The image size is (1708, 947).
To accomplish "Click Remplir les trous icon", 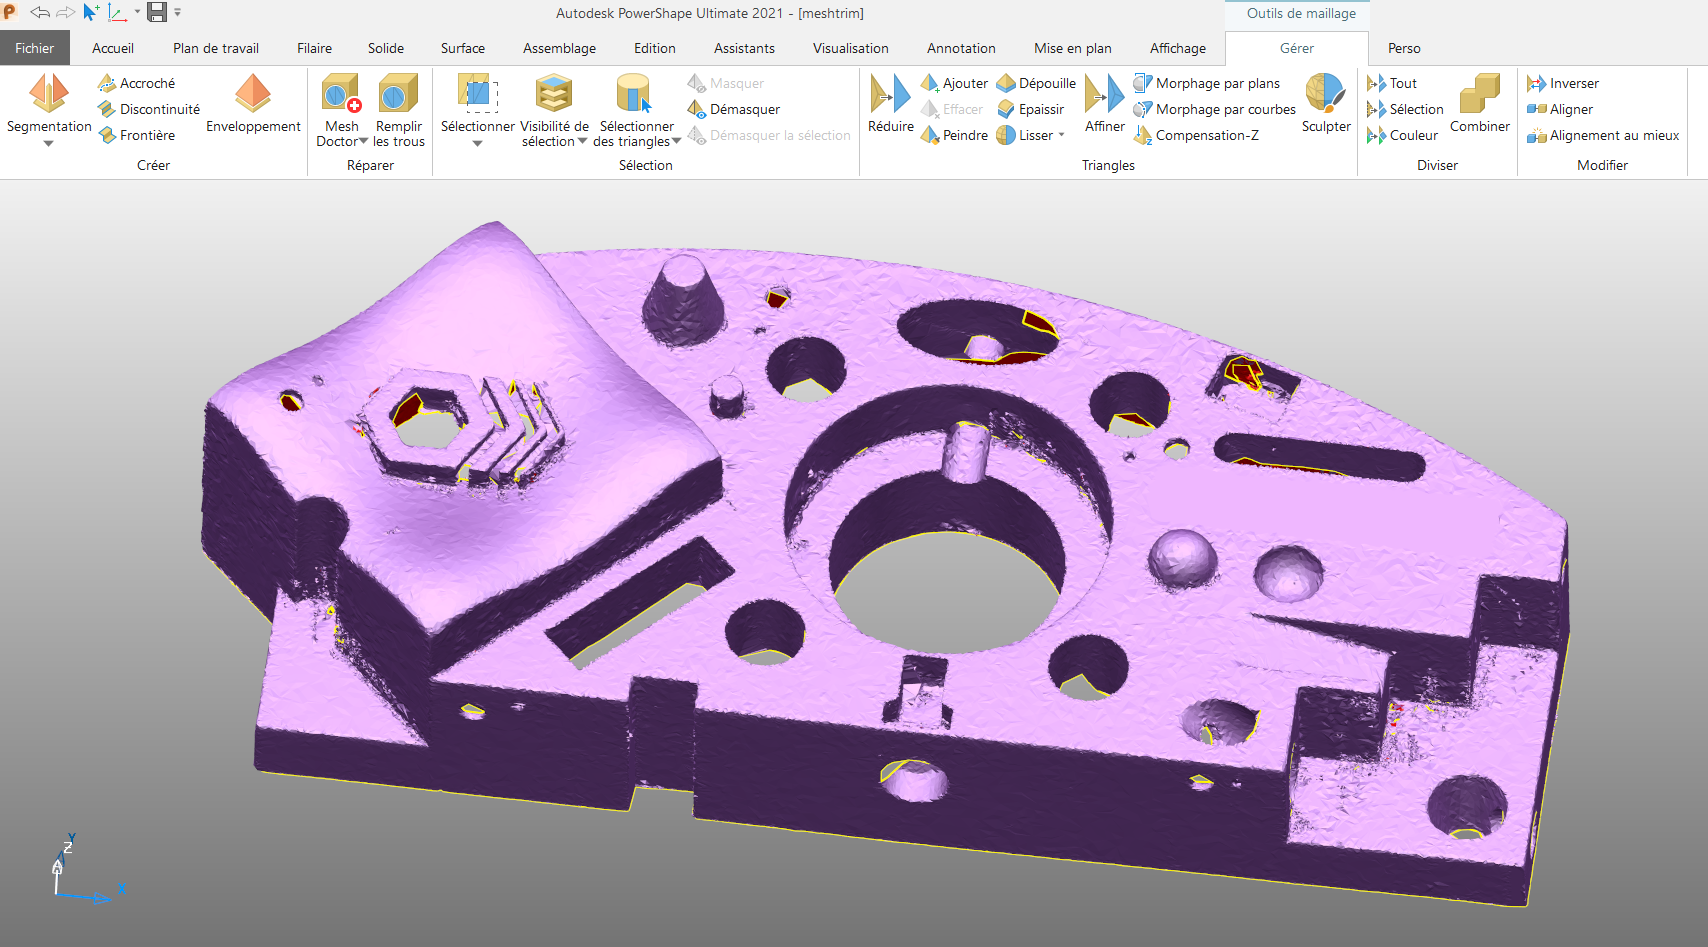I will (x=398, y=94).
